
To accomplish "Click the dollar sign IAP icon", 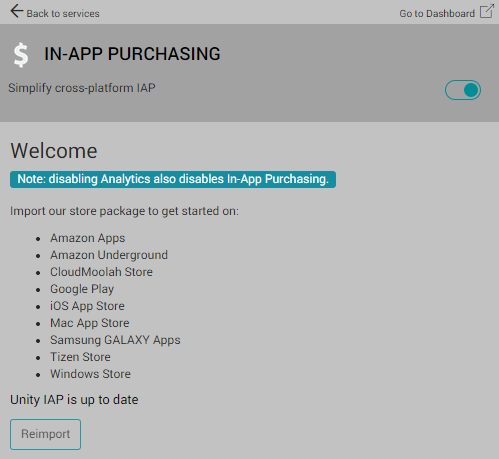I will (21, 55).
